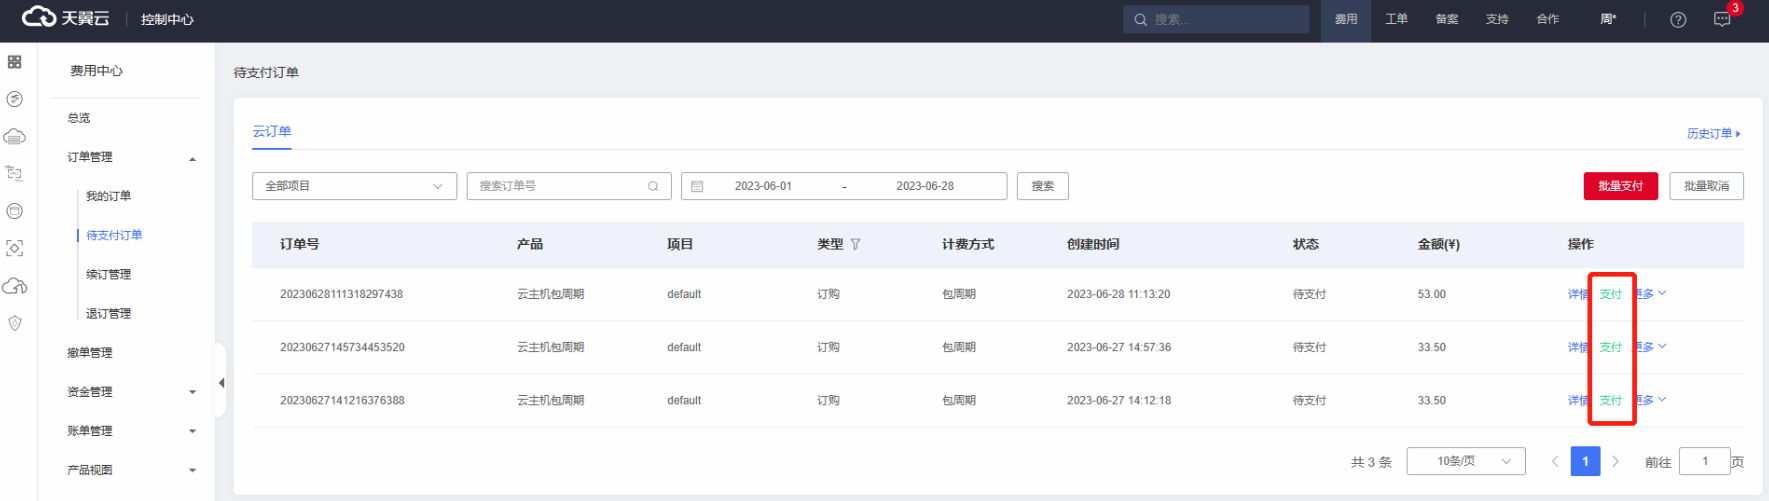Click the help question mark icon
The width and height of the screenshot is (1769, 501).
pos(1678,20)
